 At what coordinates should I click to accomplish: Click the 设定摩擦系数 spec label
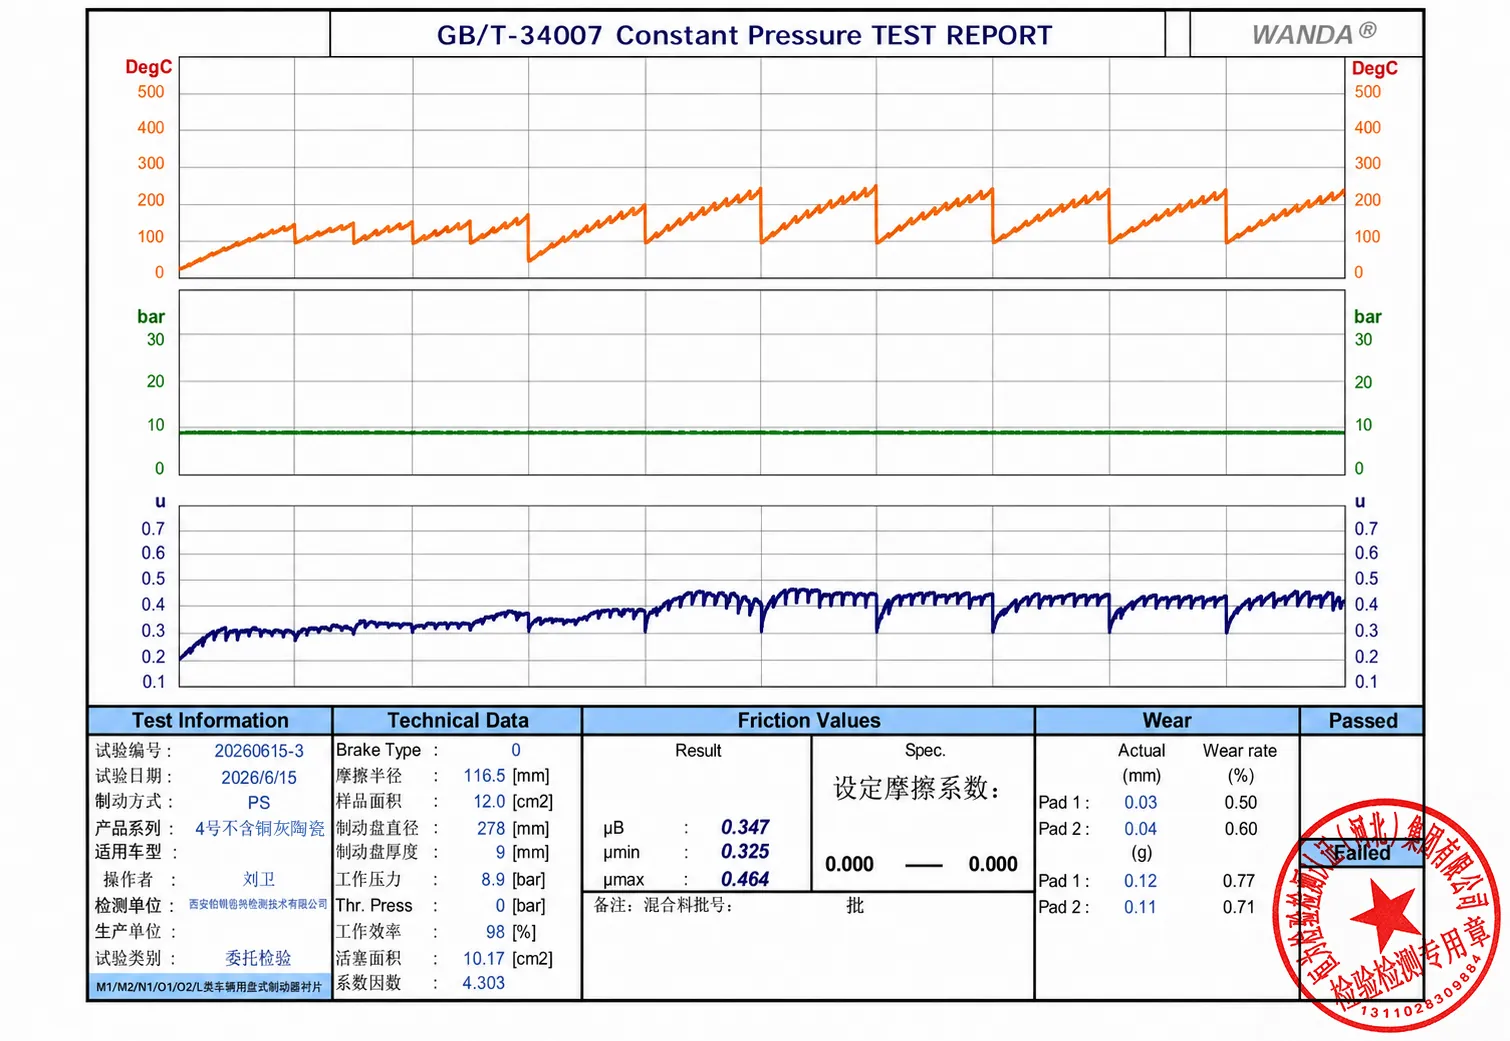tap(917, 788)
